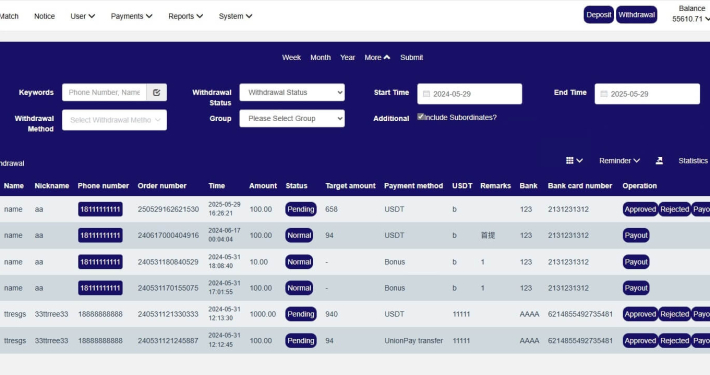Screen dimensions: 710x375
Task: Click Payout for order 240531180840529
Action: point(636,262)
